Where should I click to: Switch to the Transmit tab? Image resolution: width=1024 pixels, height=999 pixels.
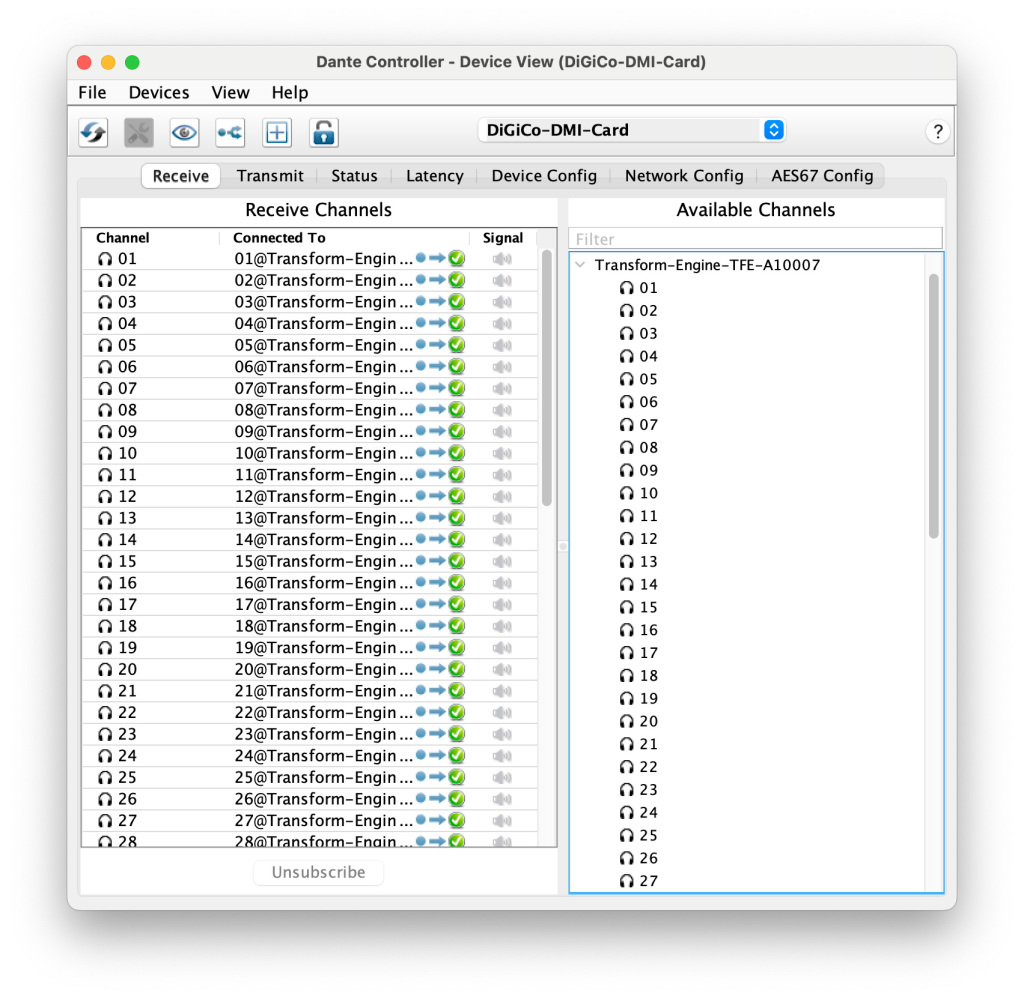(x=270, y=176)
